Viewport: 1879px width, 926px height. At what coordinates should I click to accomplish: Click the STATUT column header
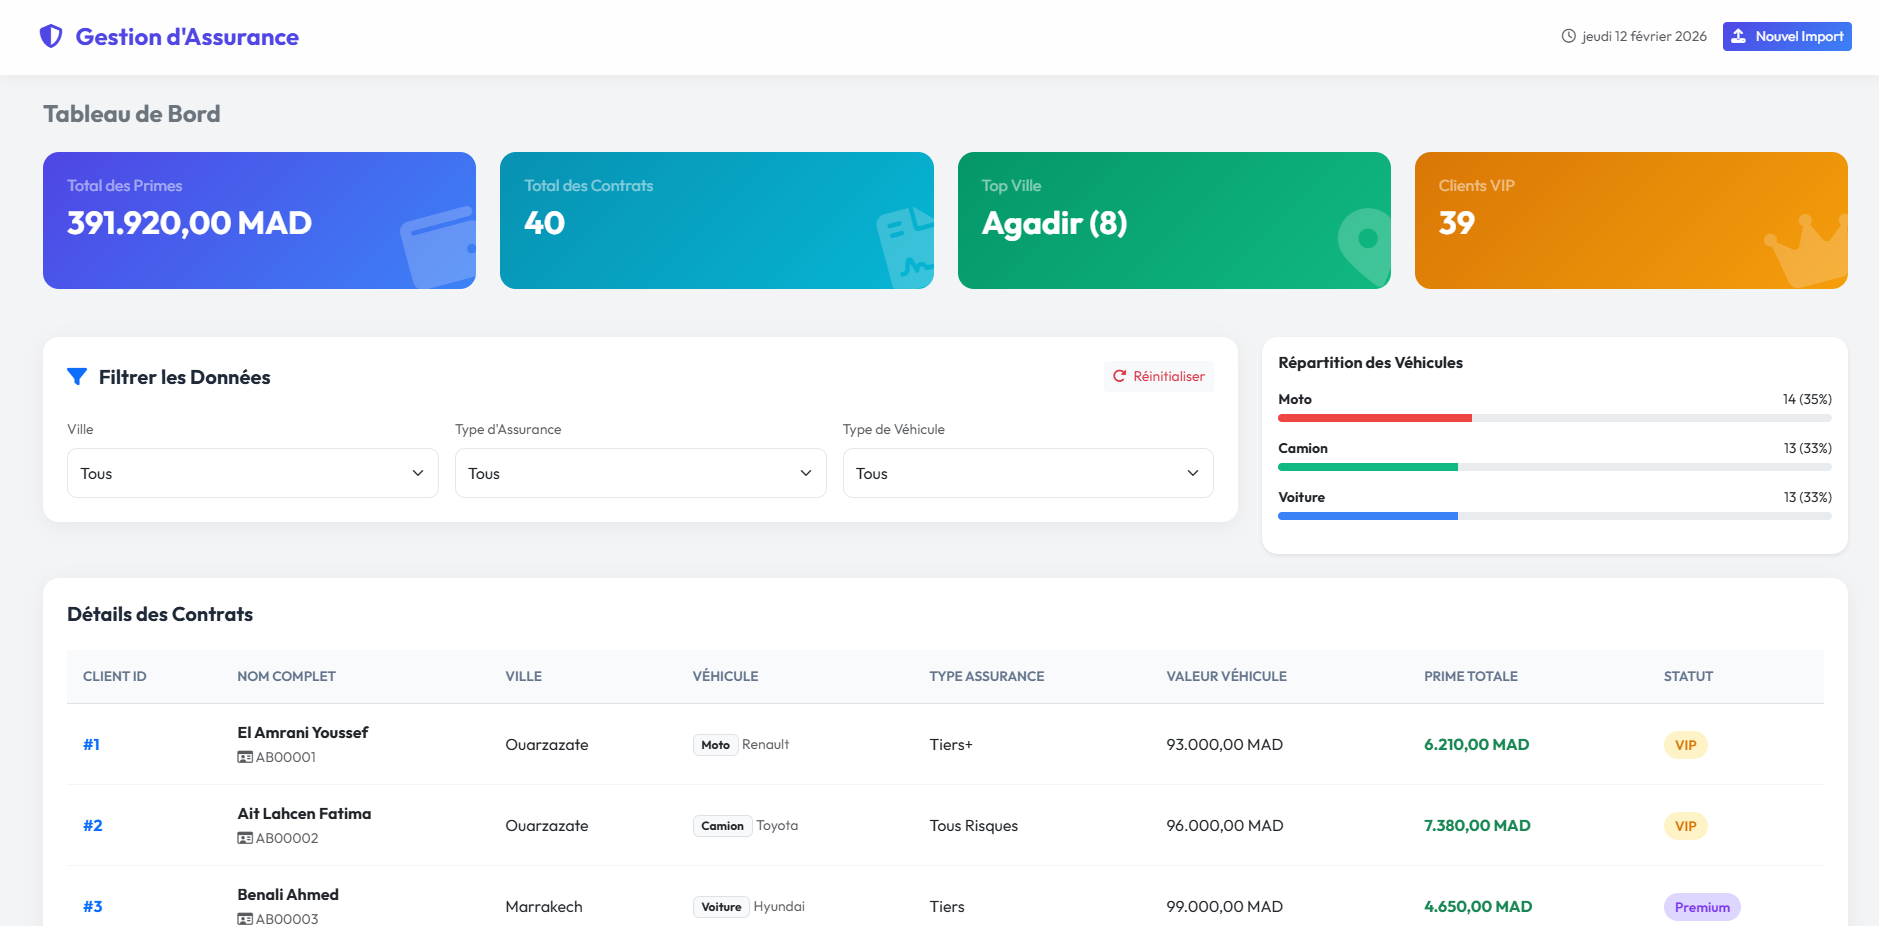coord(1688,677)
